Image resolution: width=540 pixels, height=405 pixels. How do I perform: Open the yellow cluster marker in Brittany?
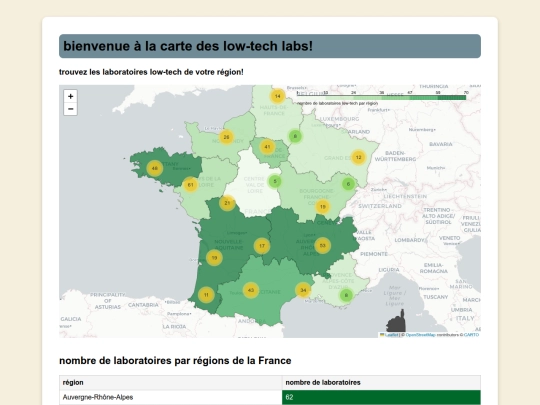point(155,168)
